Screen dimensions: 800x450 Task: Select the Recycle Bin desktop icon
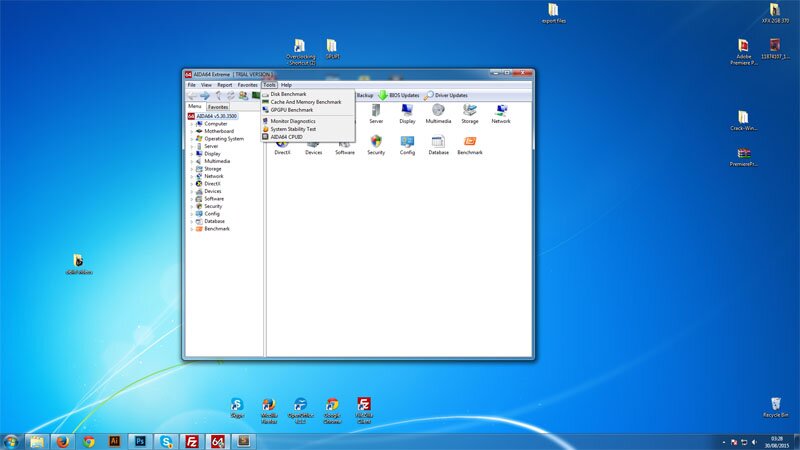(x=776, y=407)
